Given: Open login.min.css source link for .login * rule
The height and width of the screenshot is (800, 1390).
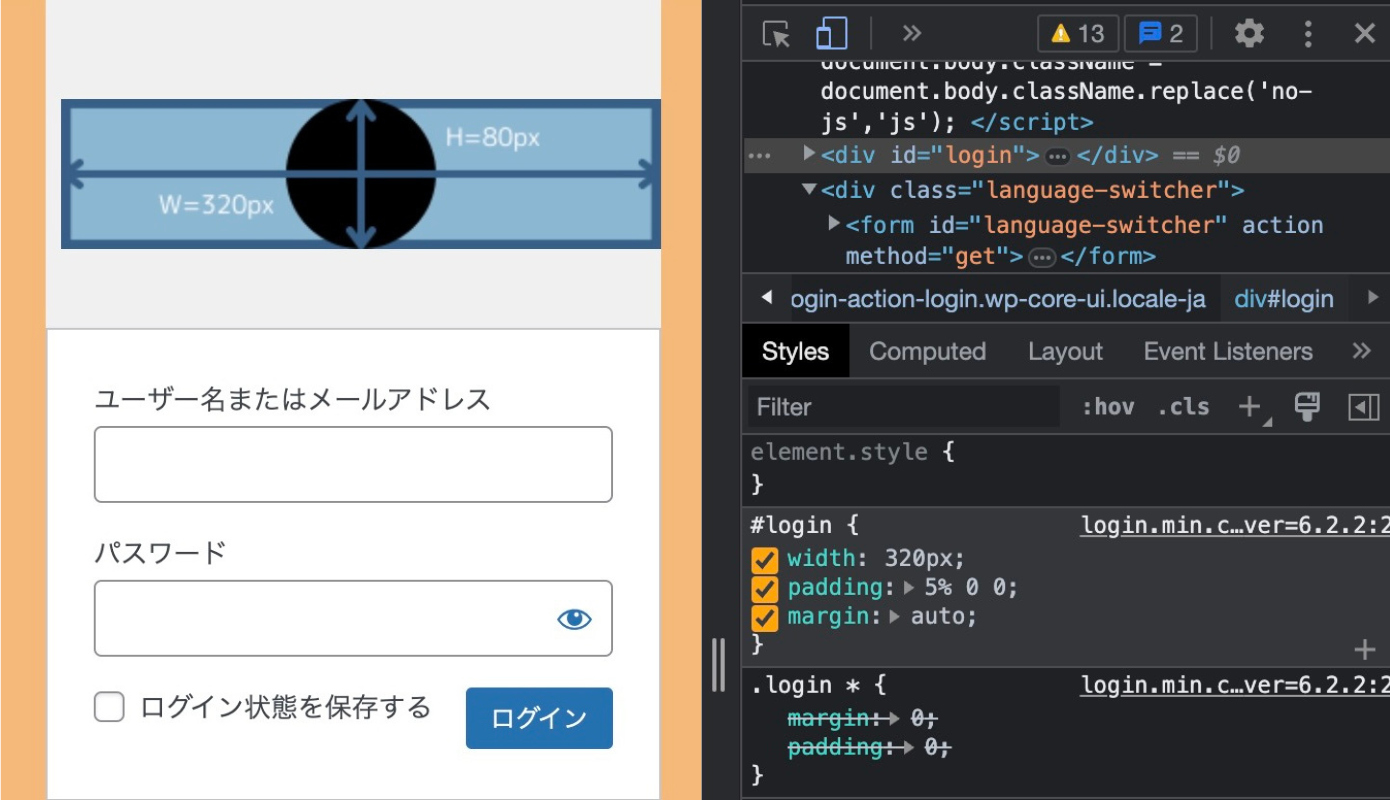Looking at the screenshot, I should pos(1235,685).
